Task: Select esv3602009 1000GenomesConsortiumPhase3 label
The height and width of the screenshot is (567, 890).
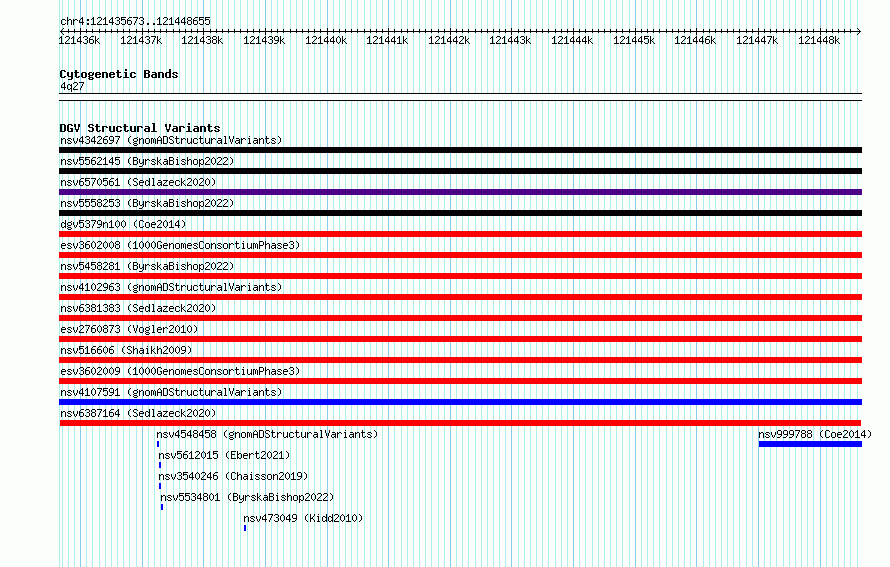Action: pyautogui.click(x=180, y=371)
